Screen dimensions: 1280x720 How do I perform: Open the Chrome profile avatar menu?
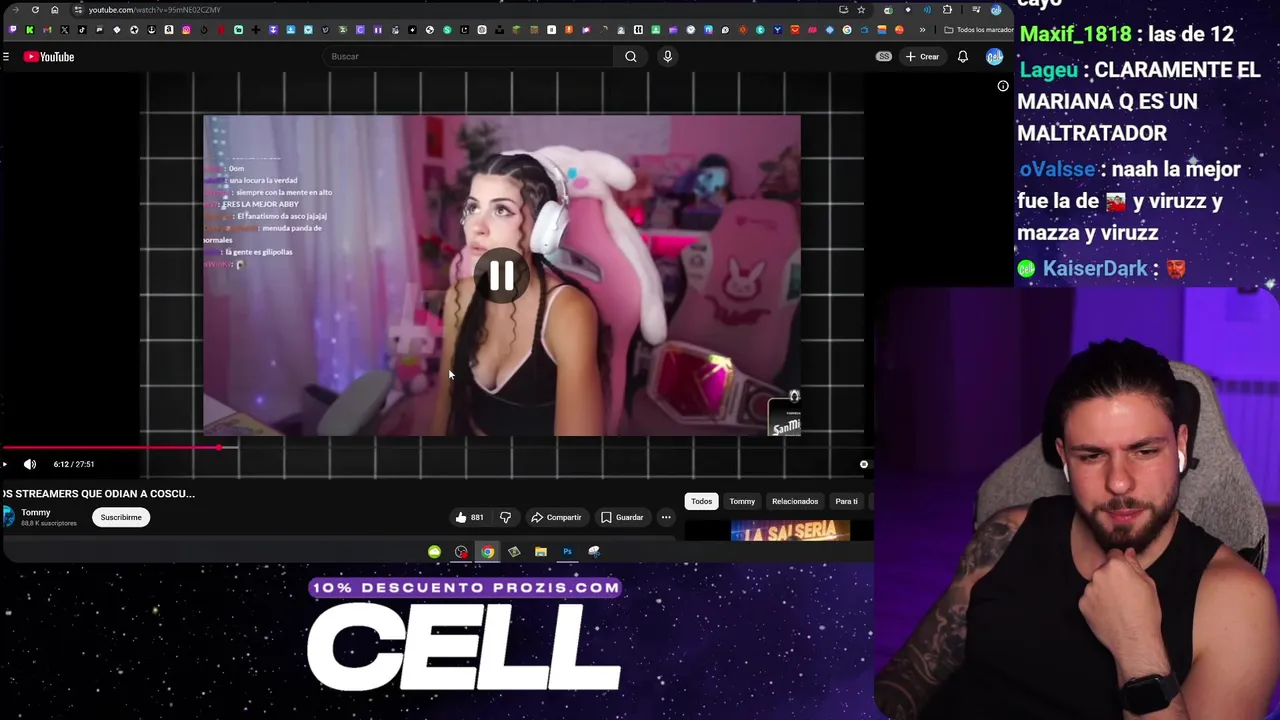pyautogui.click(x=996, y=10)
